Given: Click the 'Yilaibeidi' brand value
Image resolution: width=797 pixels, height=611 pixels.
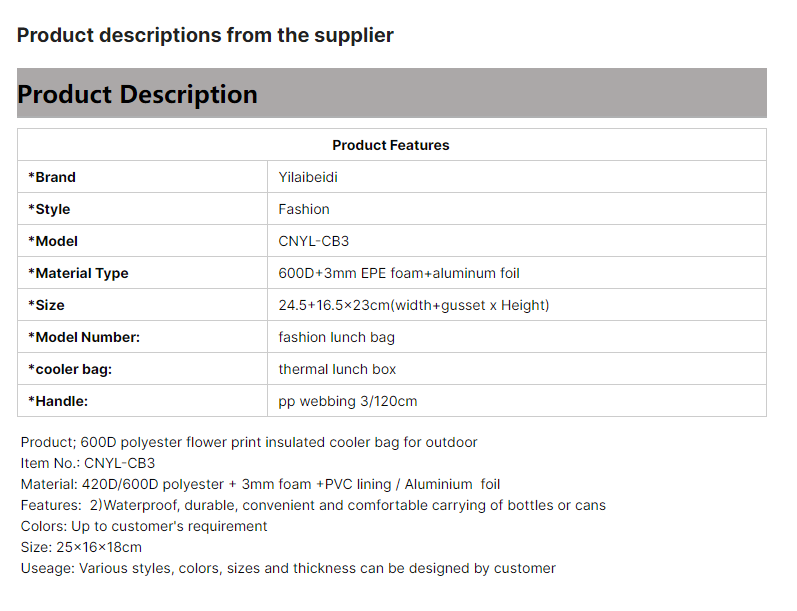Looking at the screenshot, I should [308, 177].
